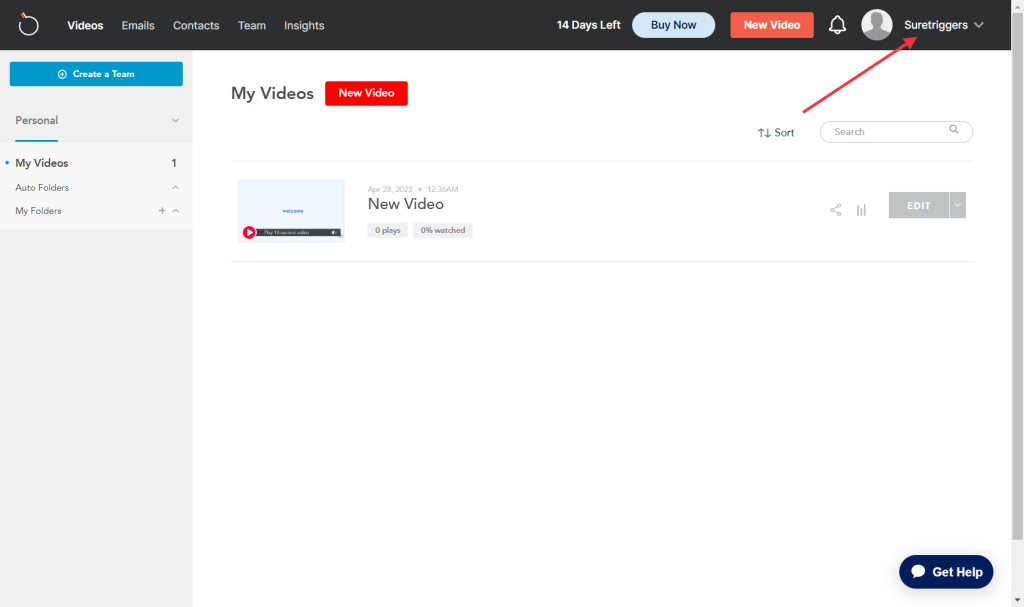Click the user avatar picture
Image resolution: width=1024 pixels, height=607 pixels.
877,25
